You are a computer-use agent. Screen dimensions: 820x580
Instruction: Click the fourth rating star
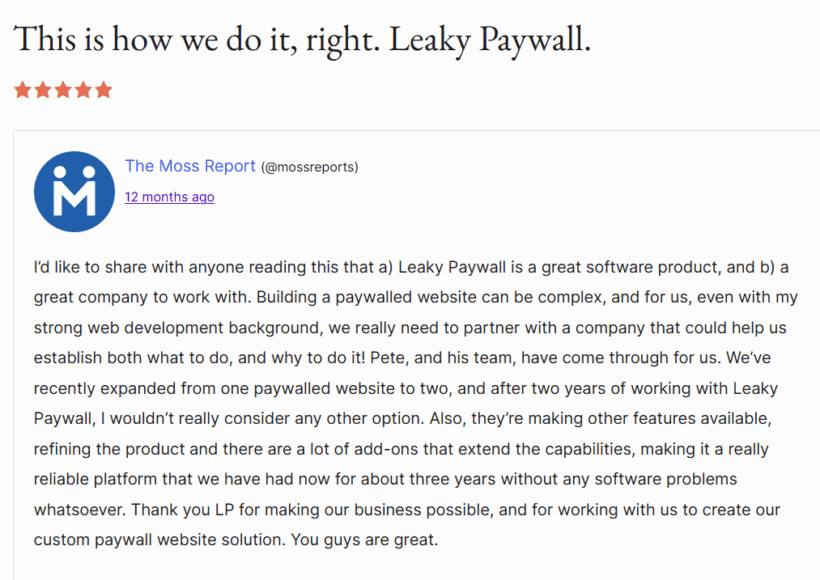pos(83,90)
